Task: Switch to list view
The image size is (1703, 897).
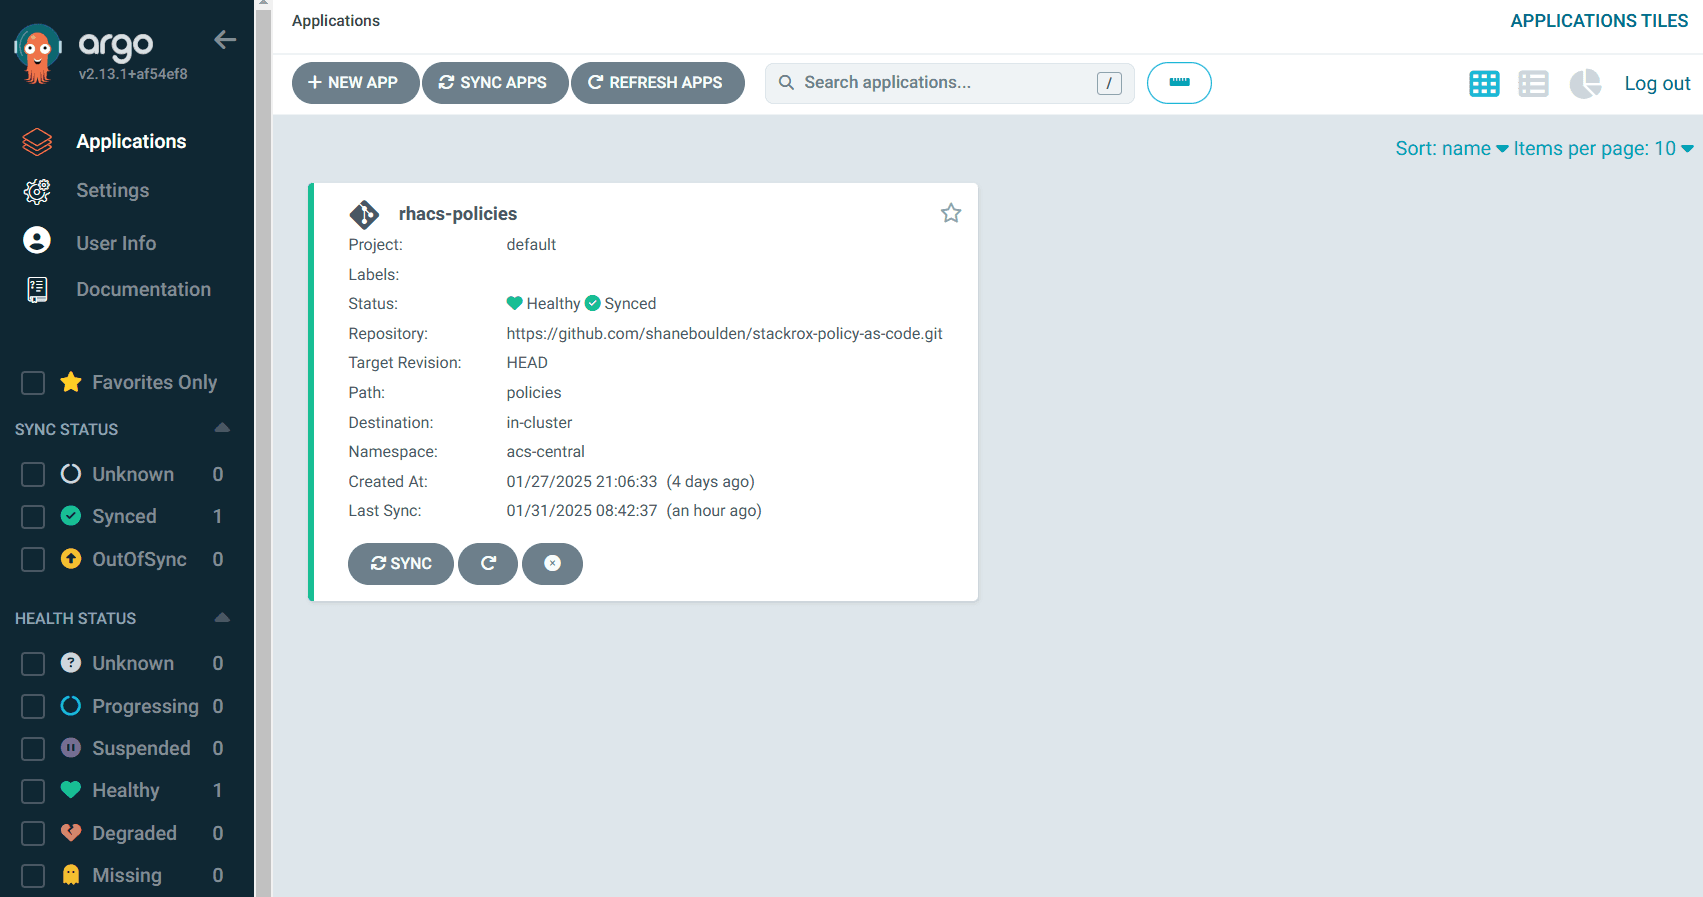Action: (x=1533, y=84)
